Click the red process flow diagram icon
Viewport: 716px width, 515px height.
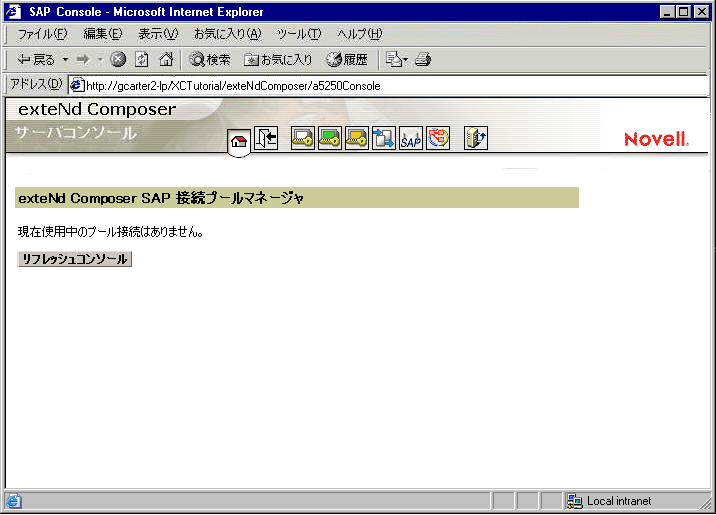(438, 138)
